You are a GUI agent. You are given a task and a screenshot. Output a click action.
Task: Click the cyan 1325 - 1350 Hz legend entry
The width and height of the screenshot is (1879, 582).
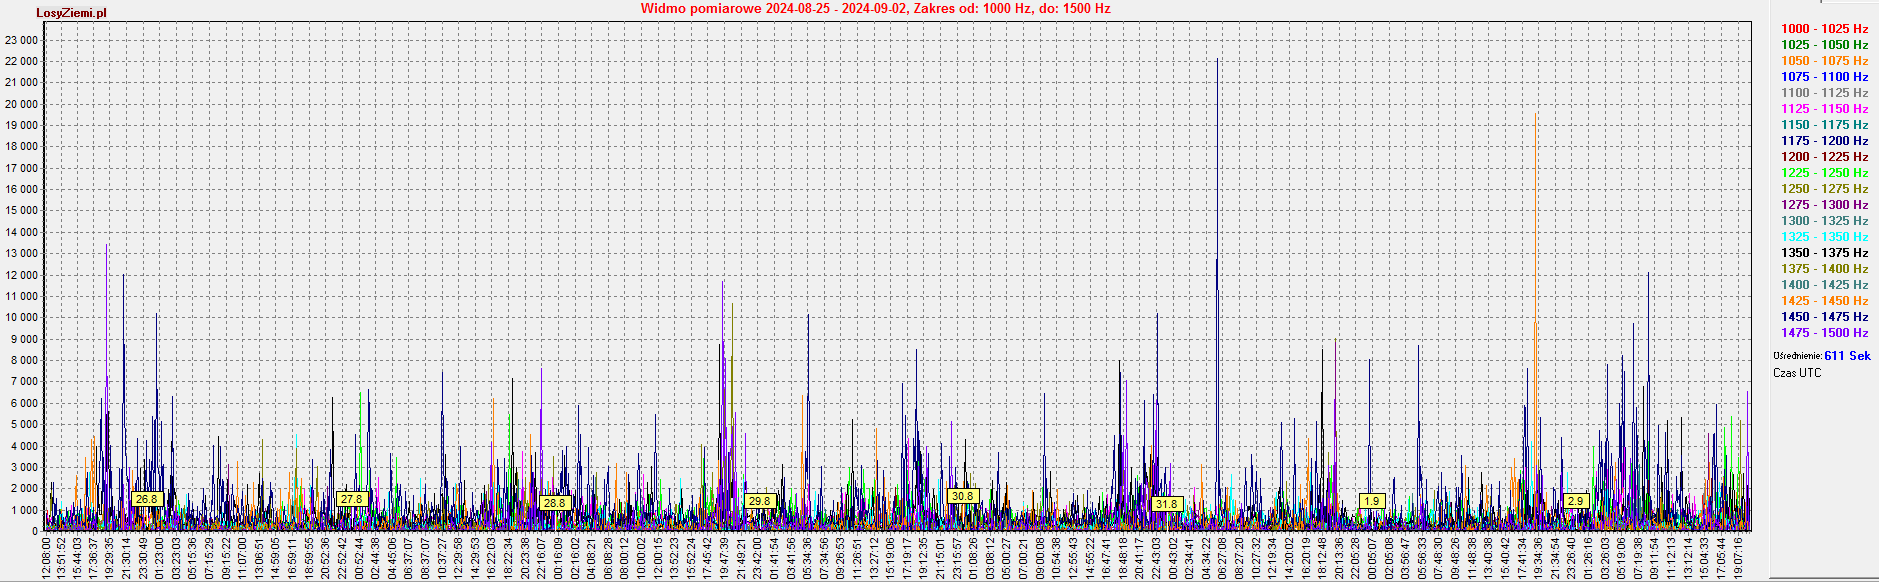tap(1824, 237)
